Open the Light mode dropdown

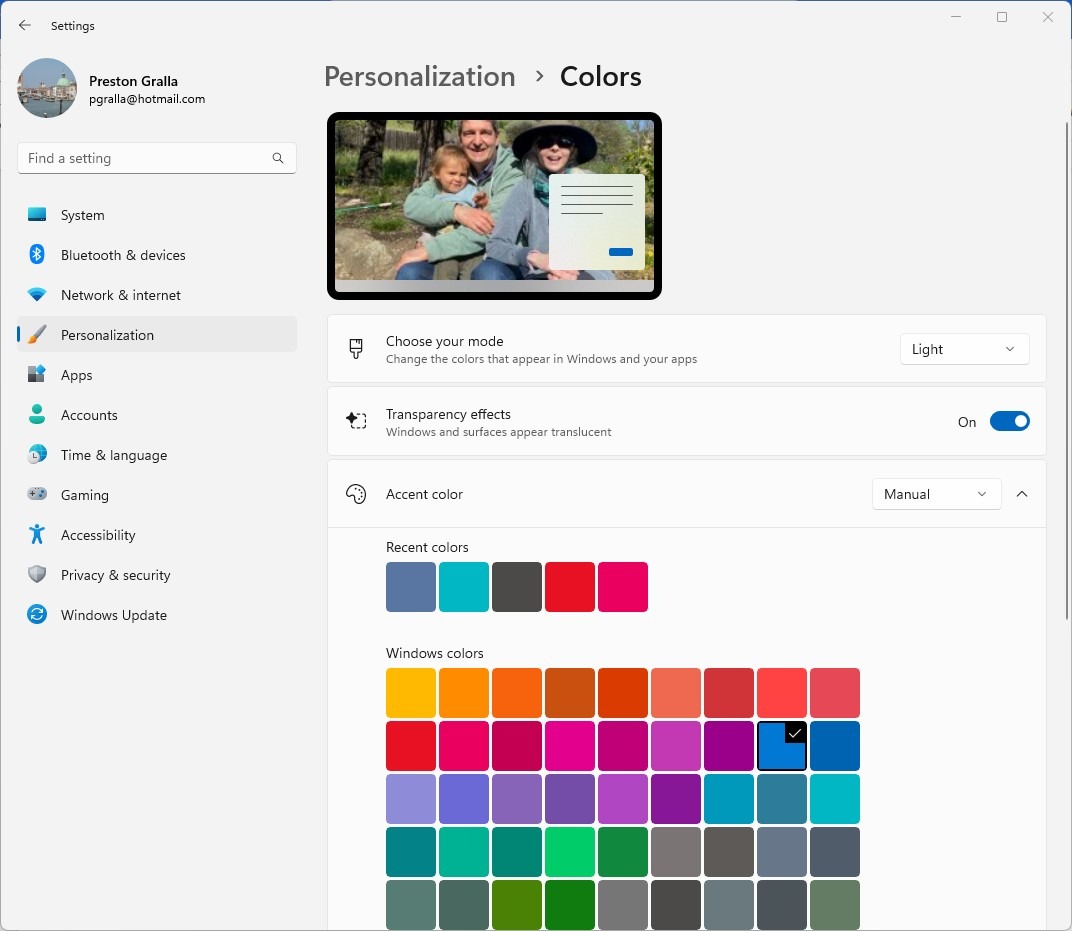point(964,349)
